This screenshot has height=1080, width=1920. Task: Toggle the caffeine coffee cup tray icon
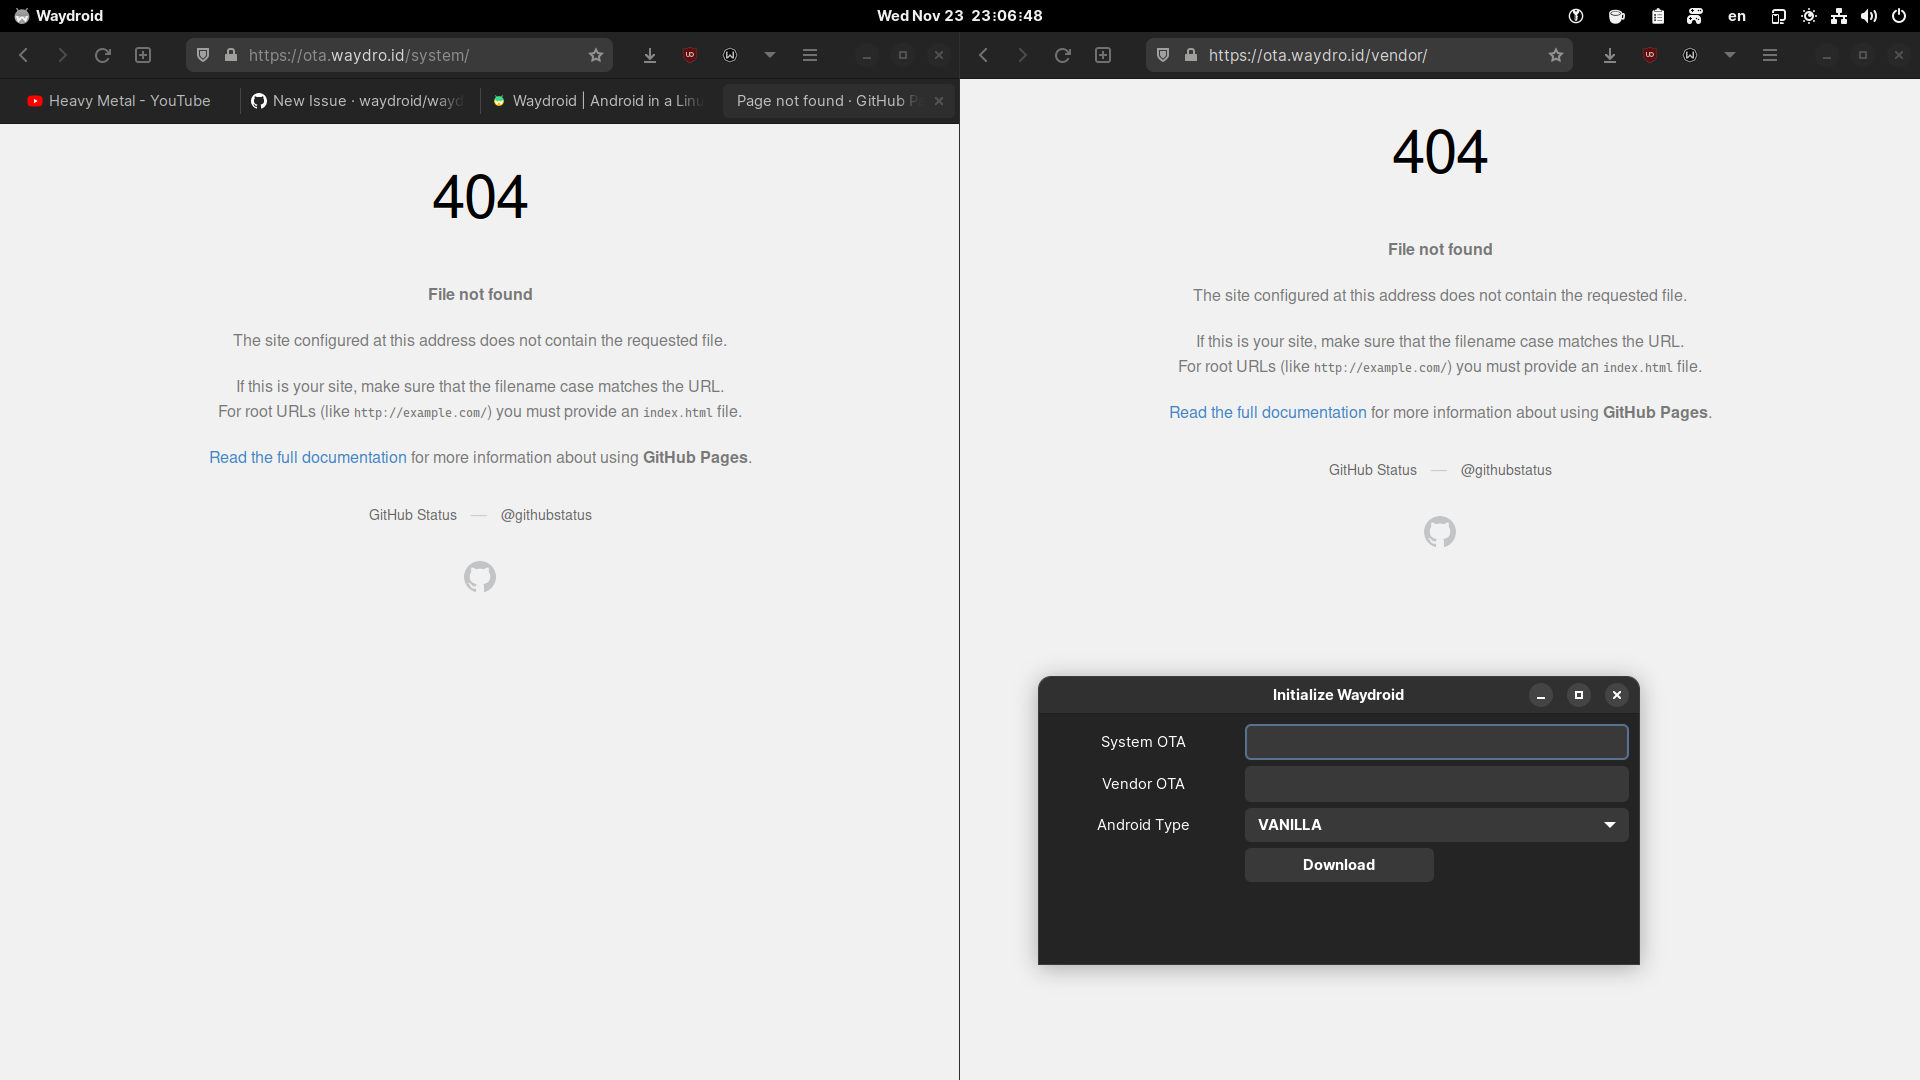pos(1617,16)
